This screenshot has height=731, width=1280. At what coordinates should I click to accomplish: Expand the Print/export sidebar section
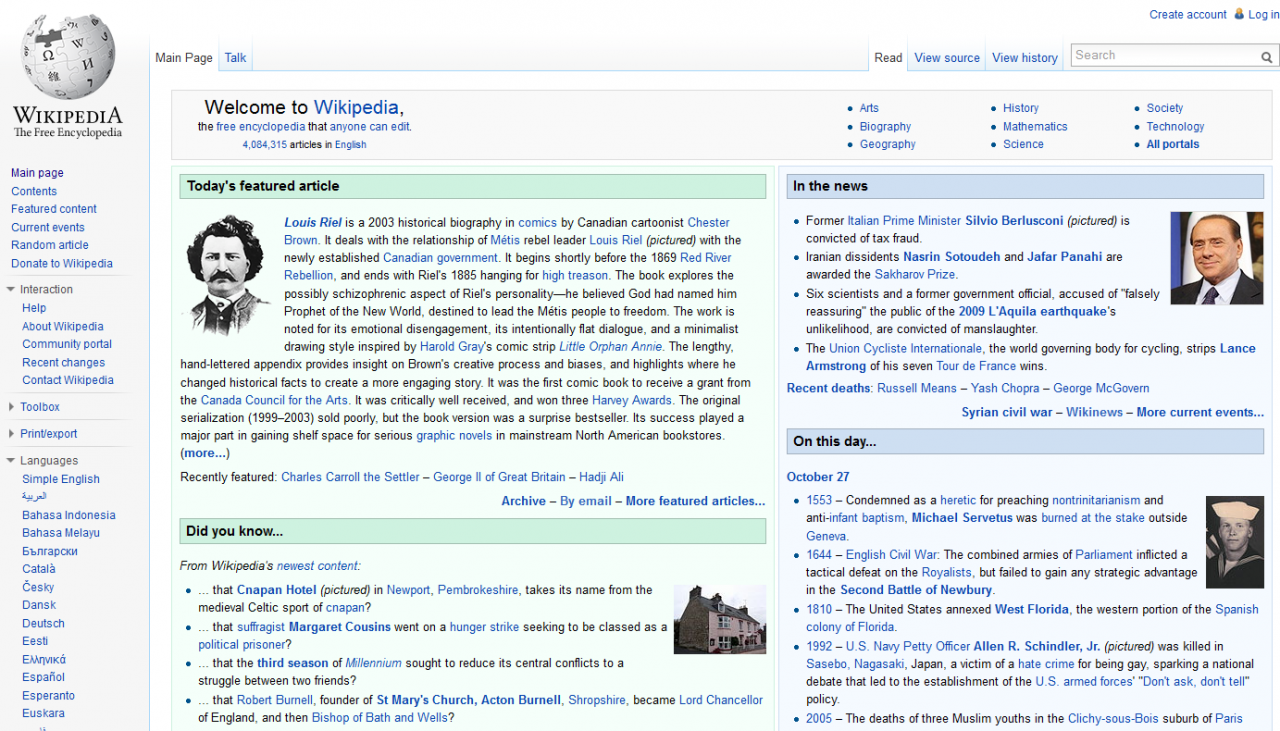(11, 434)
